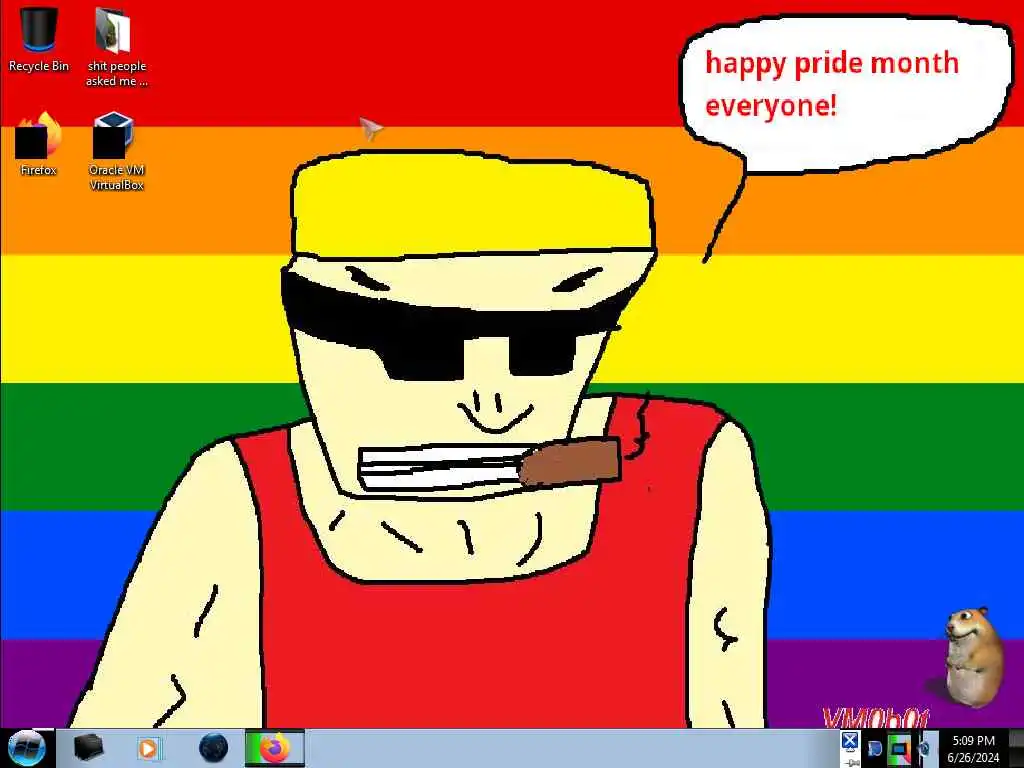Image resolution: width=1024 pixels, height=768 pixels.
Task: Launch the media player taskbar icon
Action: coord(148,748)
